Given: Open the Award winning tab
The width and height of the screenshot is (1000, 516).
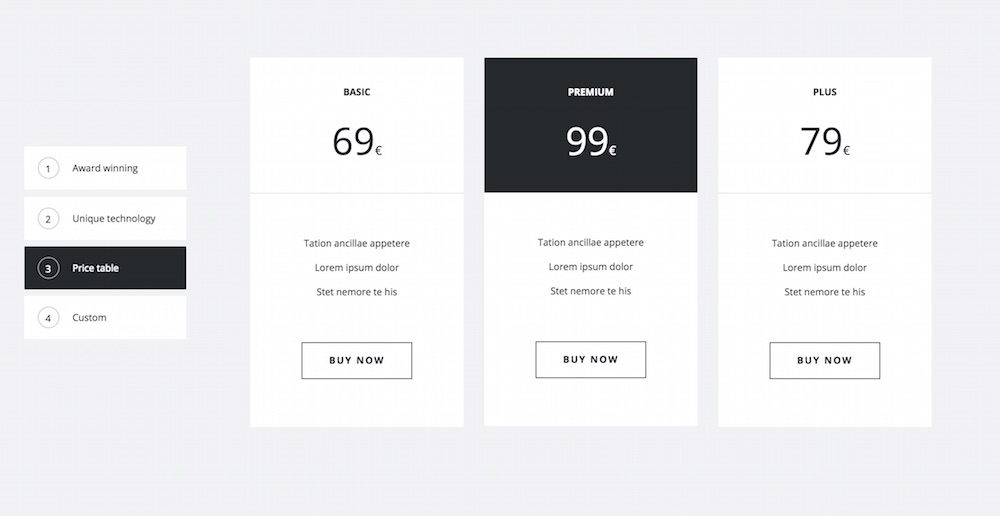Looking at the screenshot, I should [x=105, y=168].
